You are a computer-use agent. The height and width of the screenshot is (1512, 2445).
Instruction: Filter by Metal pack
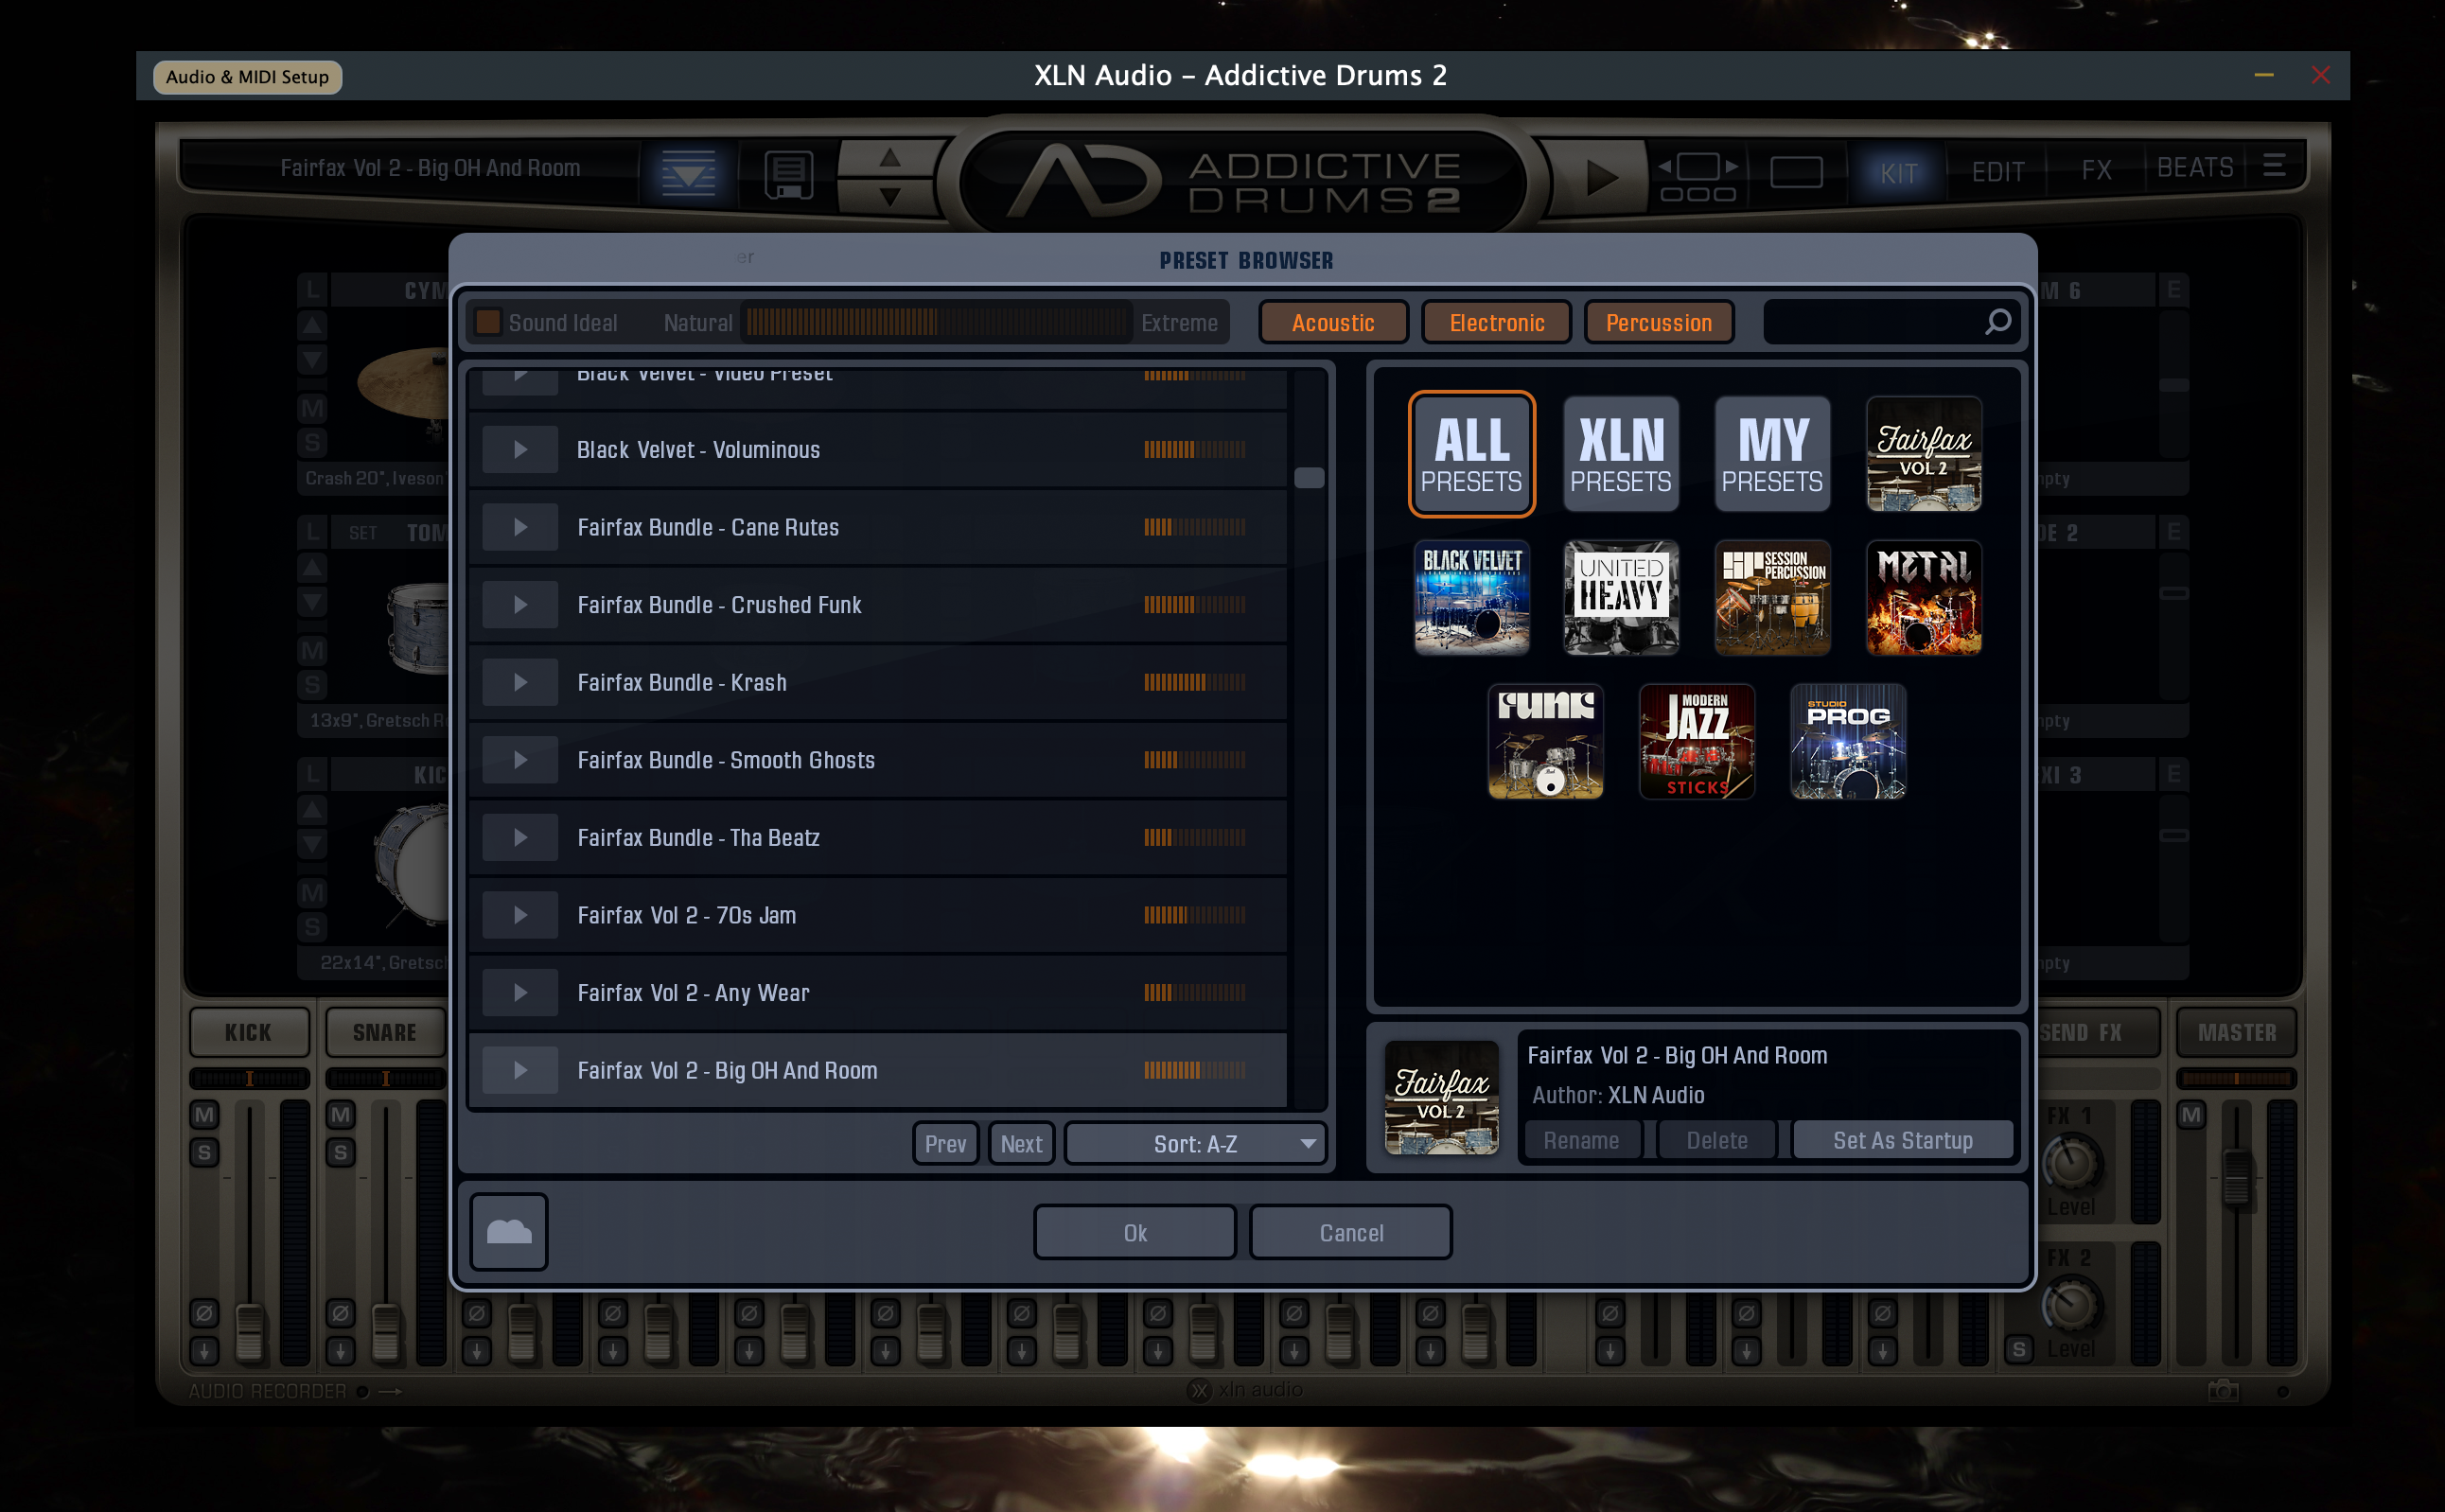pos(1923,598)
